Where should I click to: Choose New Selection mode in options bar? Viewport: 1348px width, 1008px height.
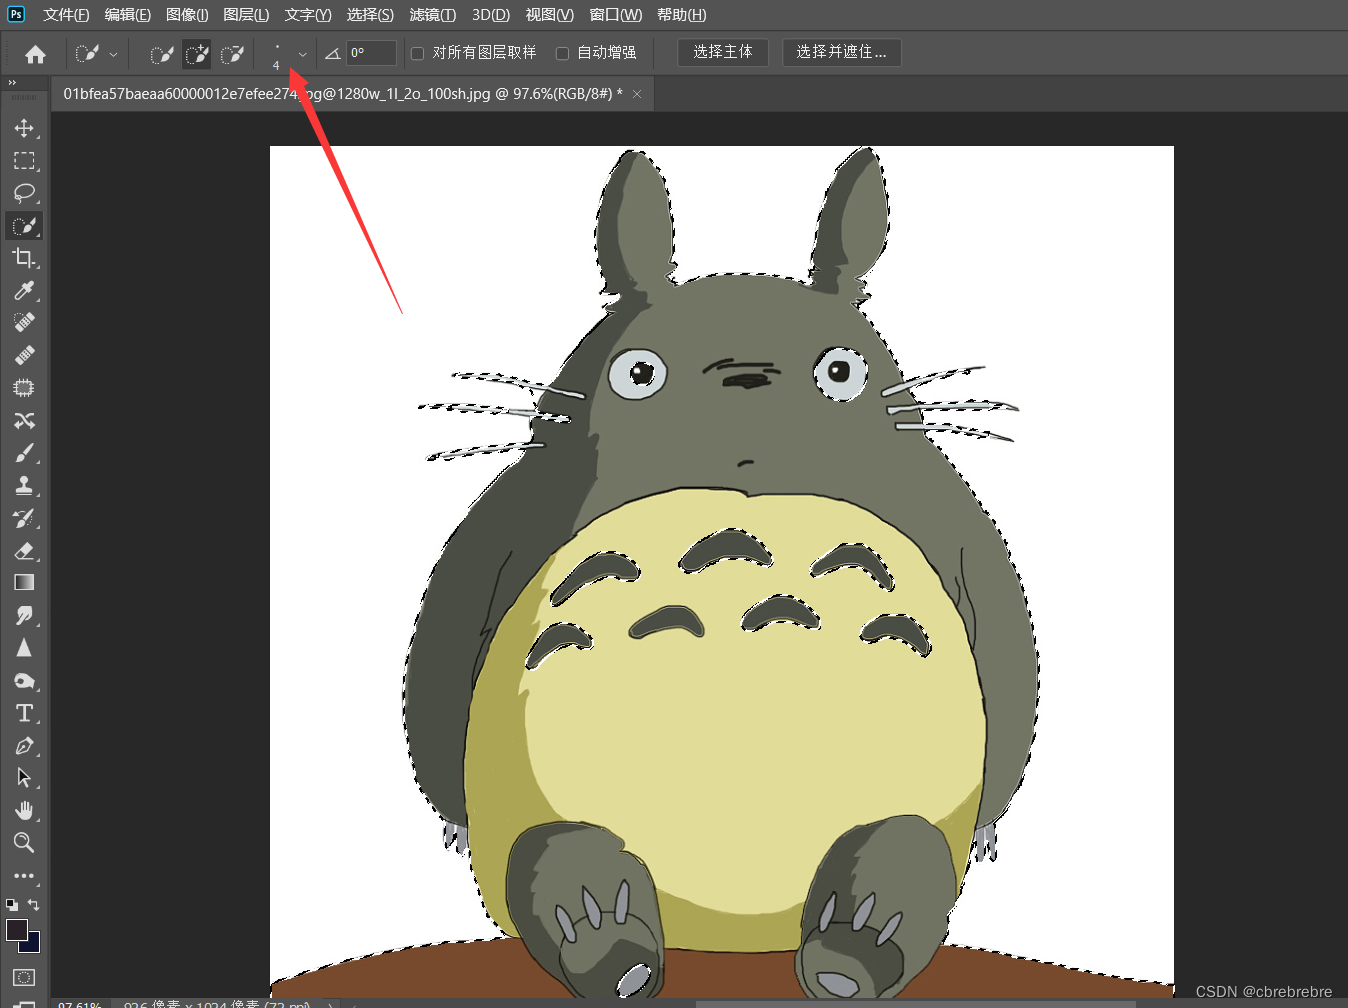pyautogui.click(x=162, y=54)
